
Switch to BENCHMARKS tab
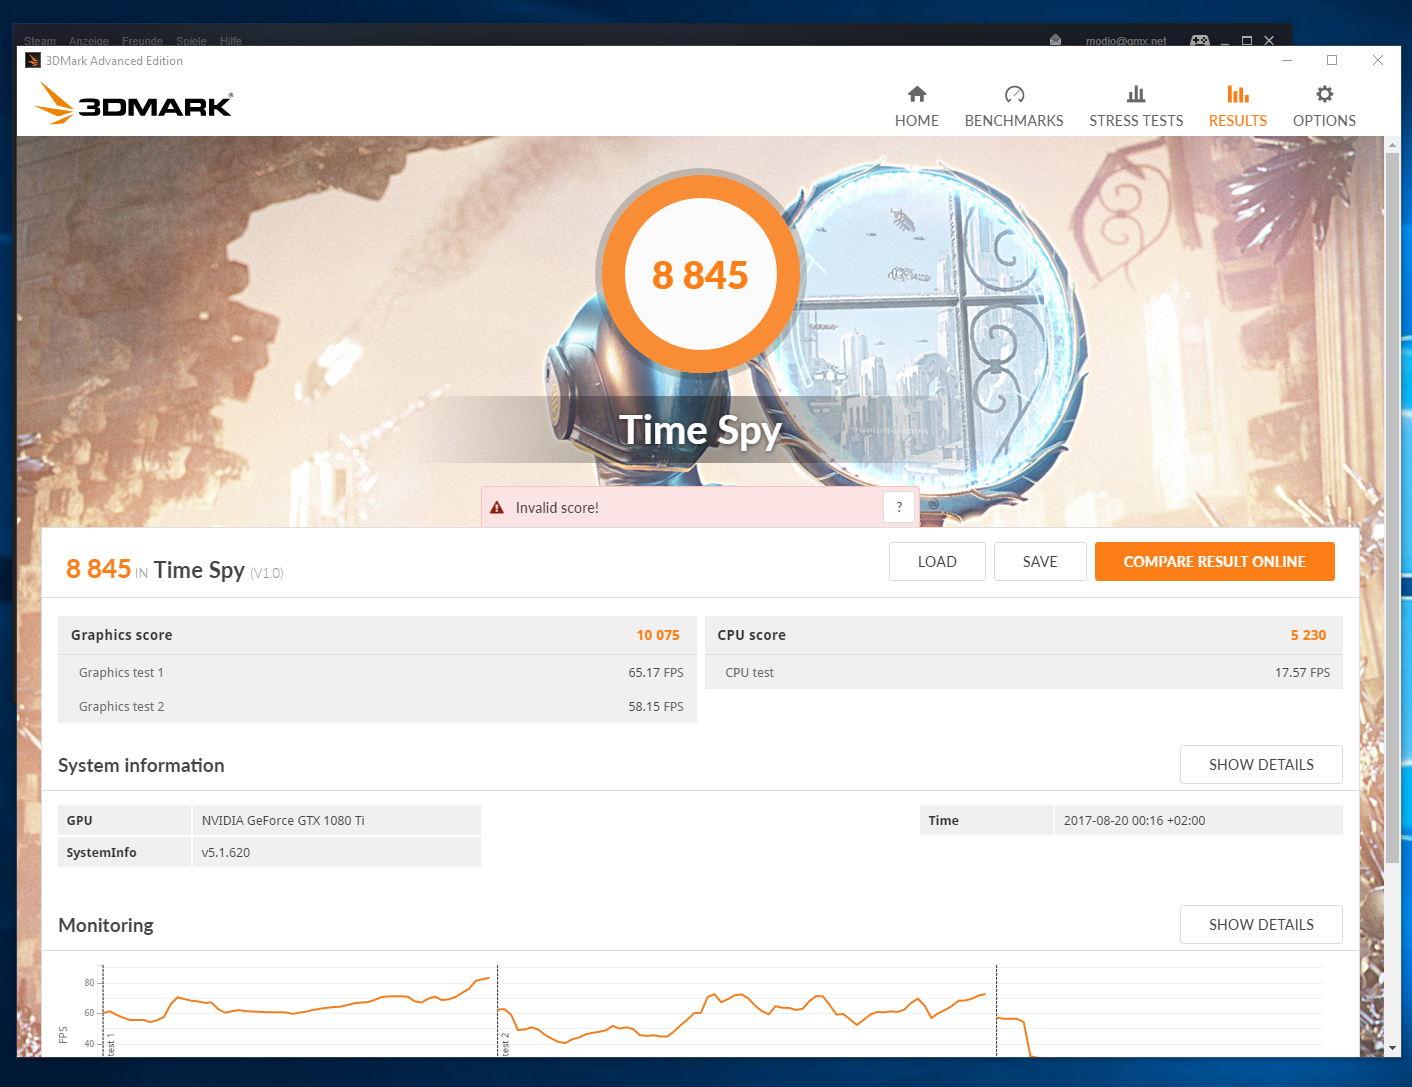pos(1014,107)
